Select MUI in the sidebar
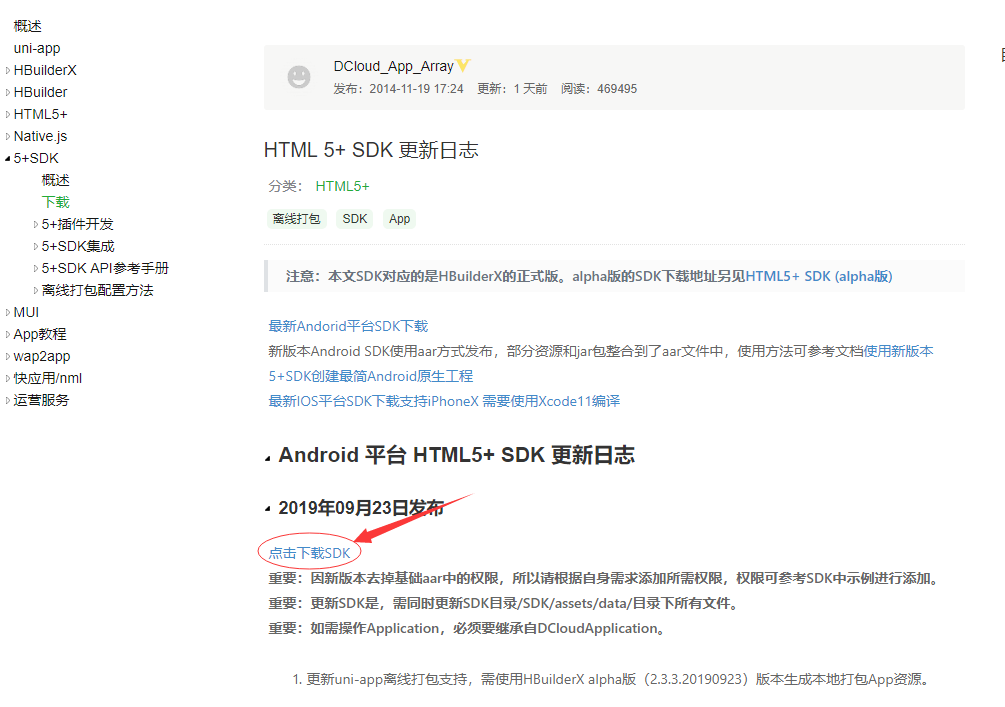The image size is (1005, 707). pyautogui.click(x=26, y=312)
